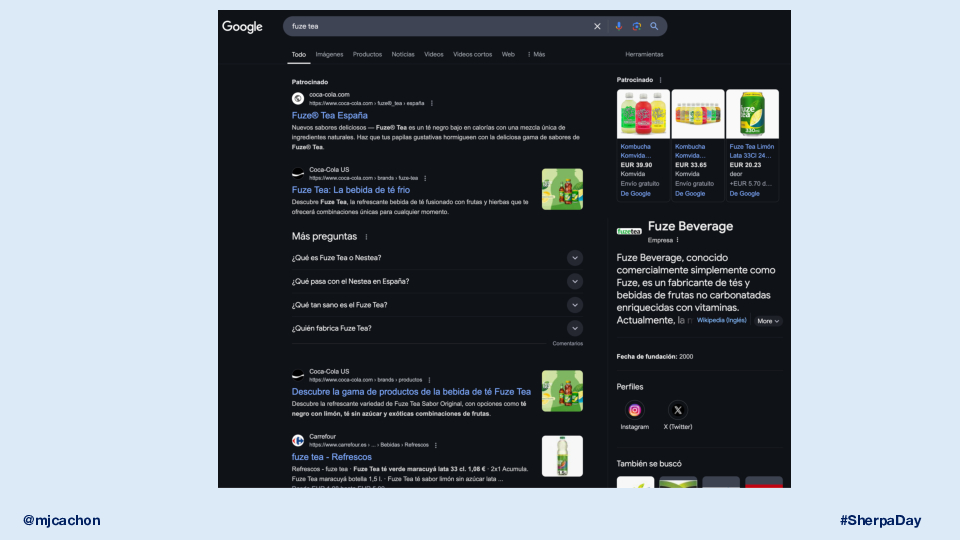Viewport: 960px width, 540px height.
Task: Click the fuzetea logo in knowledge panel
Action: (629, 231)
